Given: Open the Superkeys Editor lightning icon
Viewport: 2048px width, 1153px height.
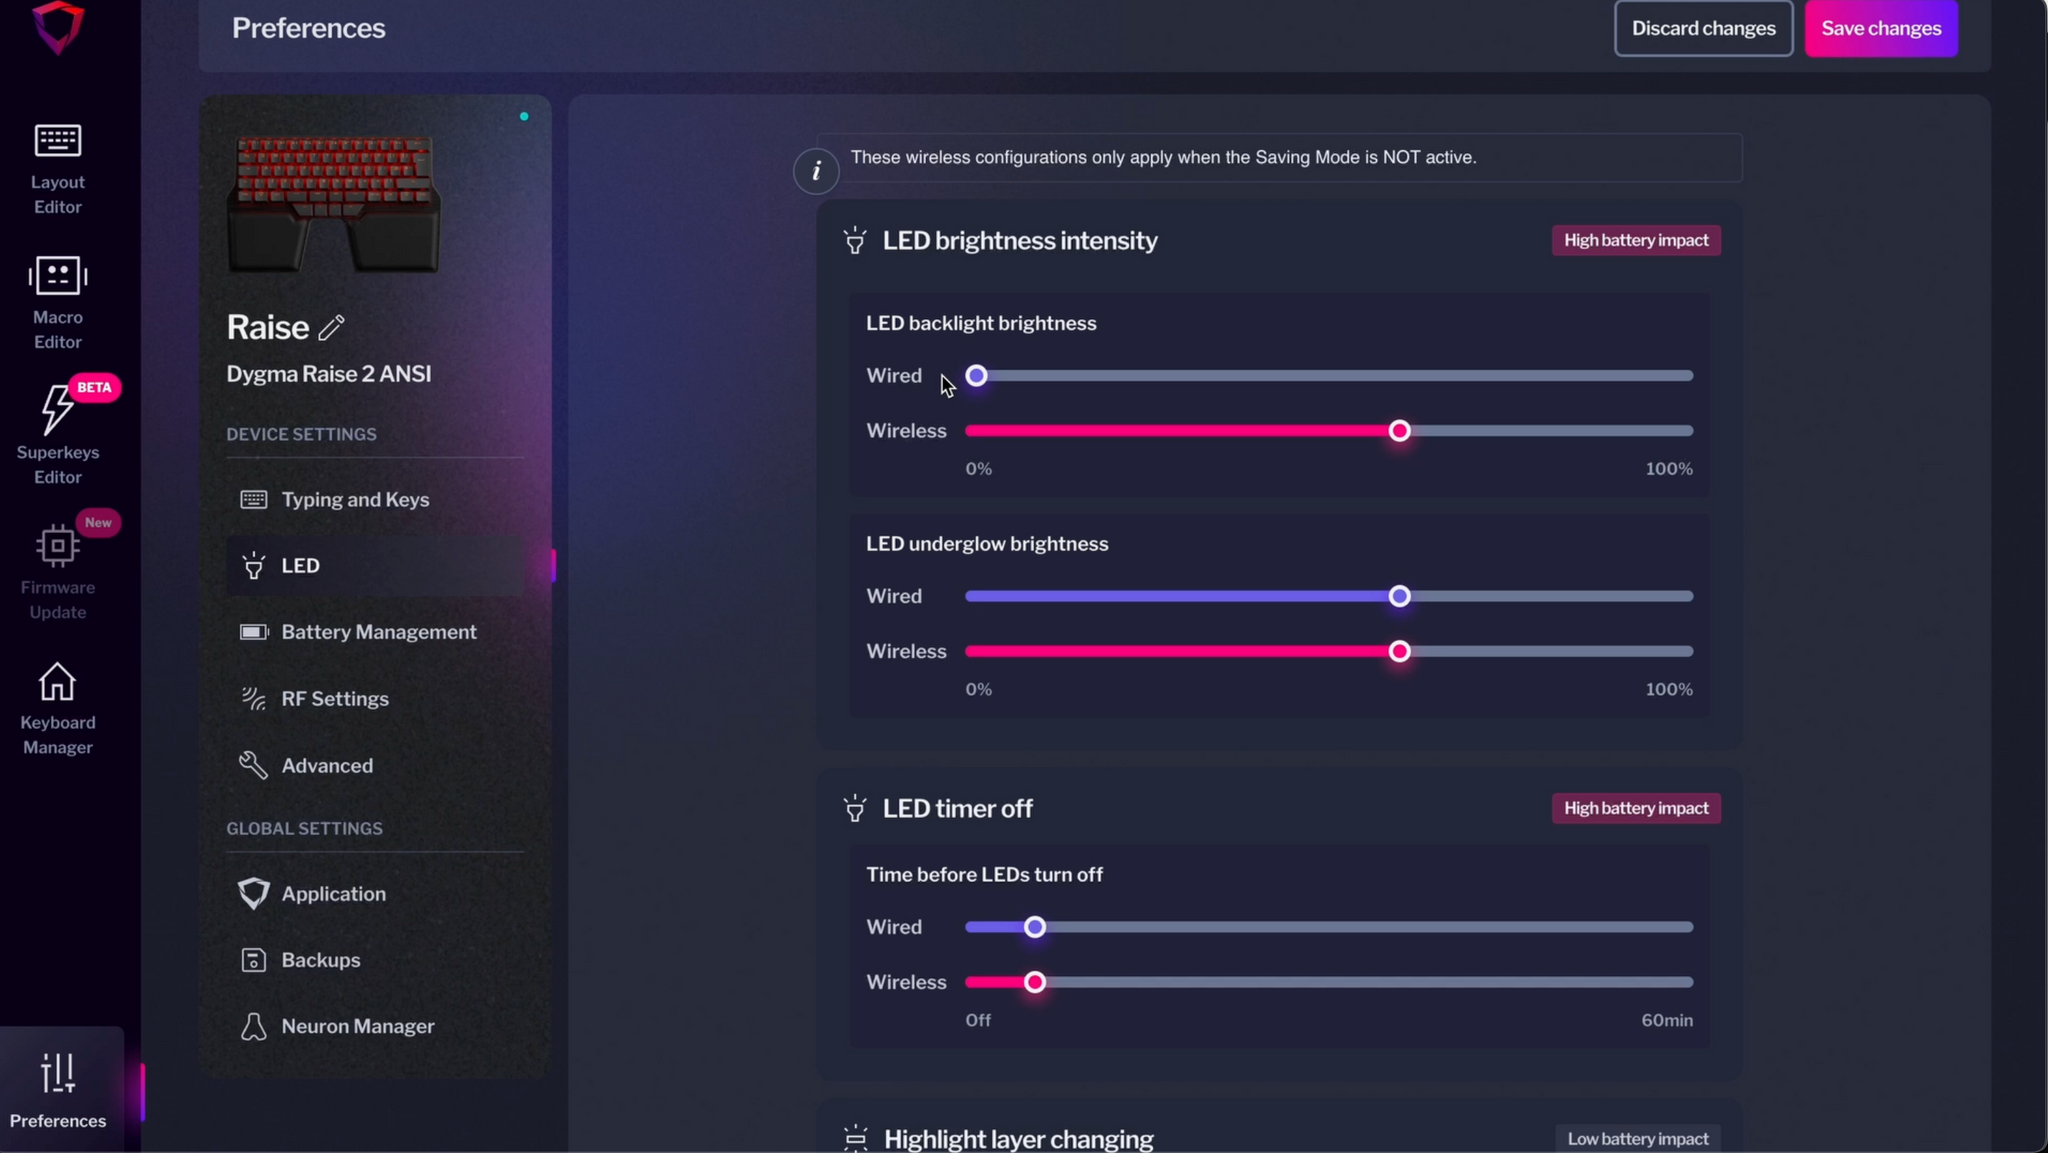Looking at the screenshot, I should 56,409.
